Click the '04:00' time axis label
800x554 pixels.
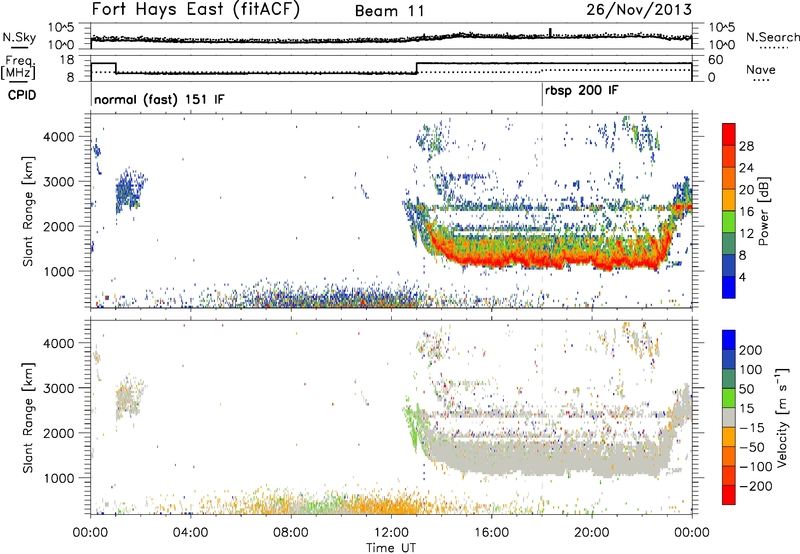190,533
